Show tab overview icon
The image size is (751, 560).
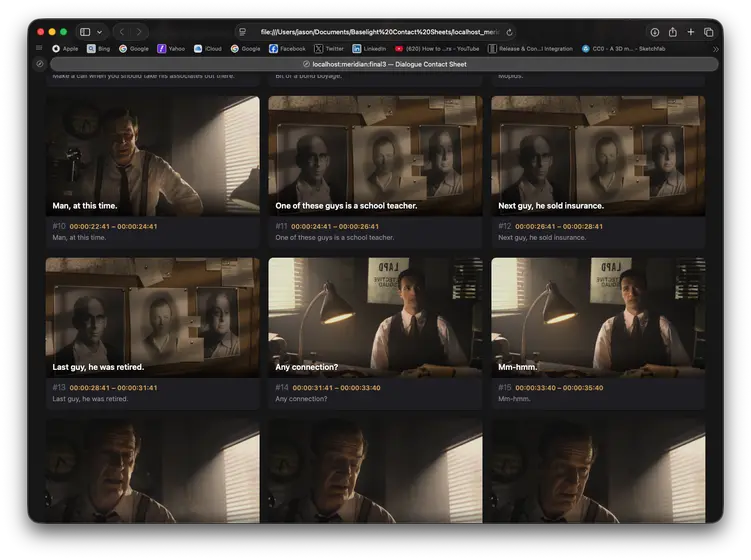709,32
